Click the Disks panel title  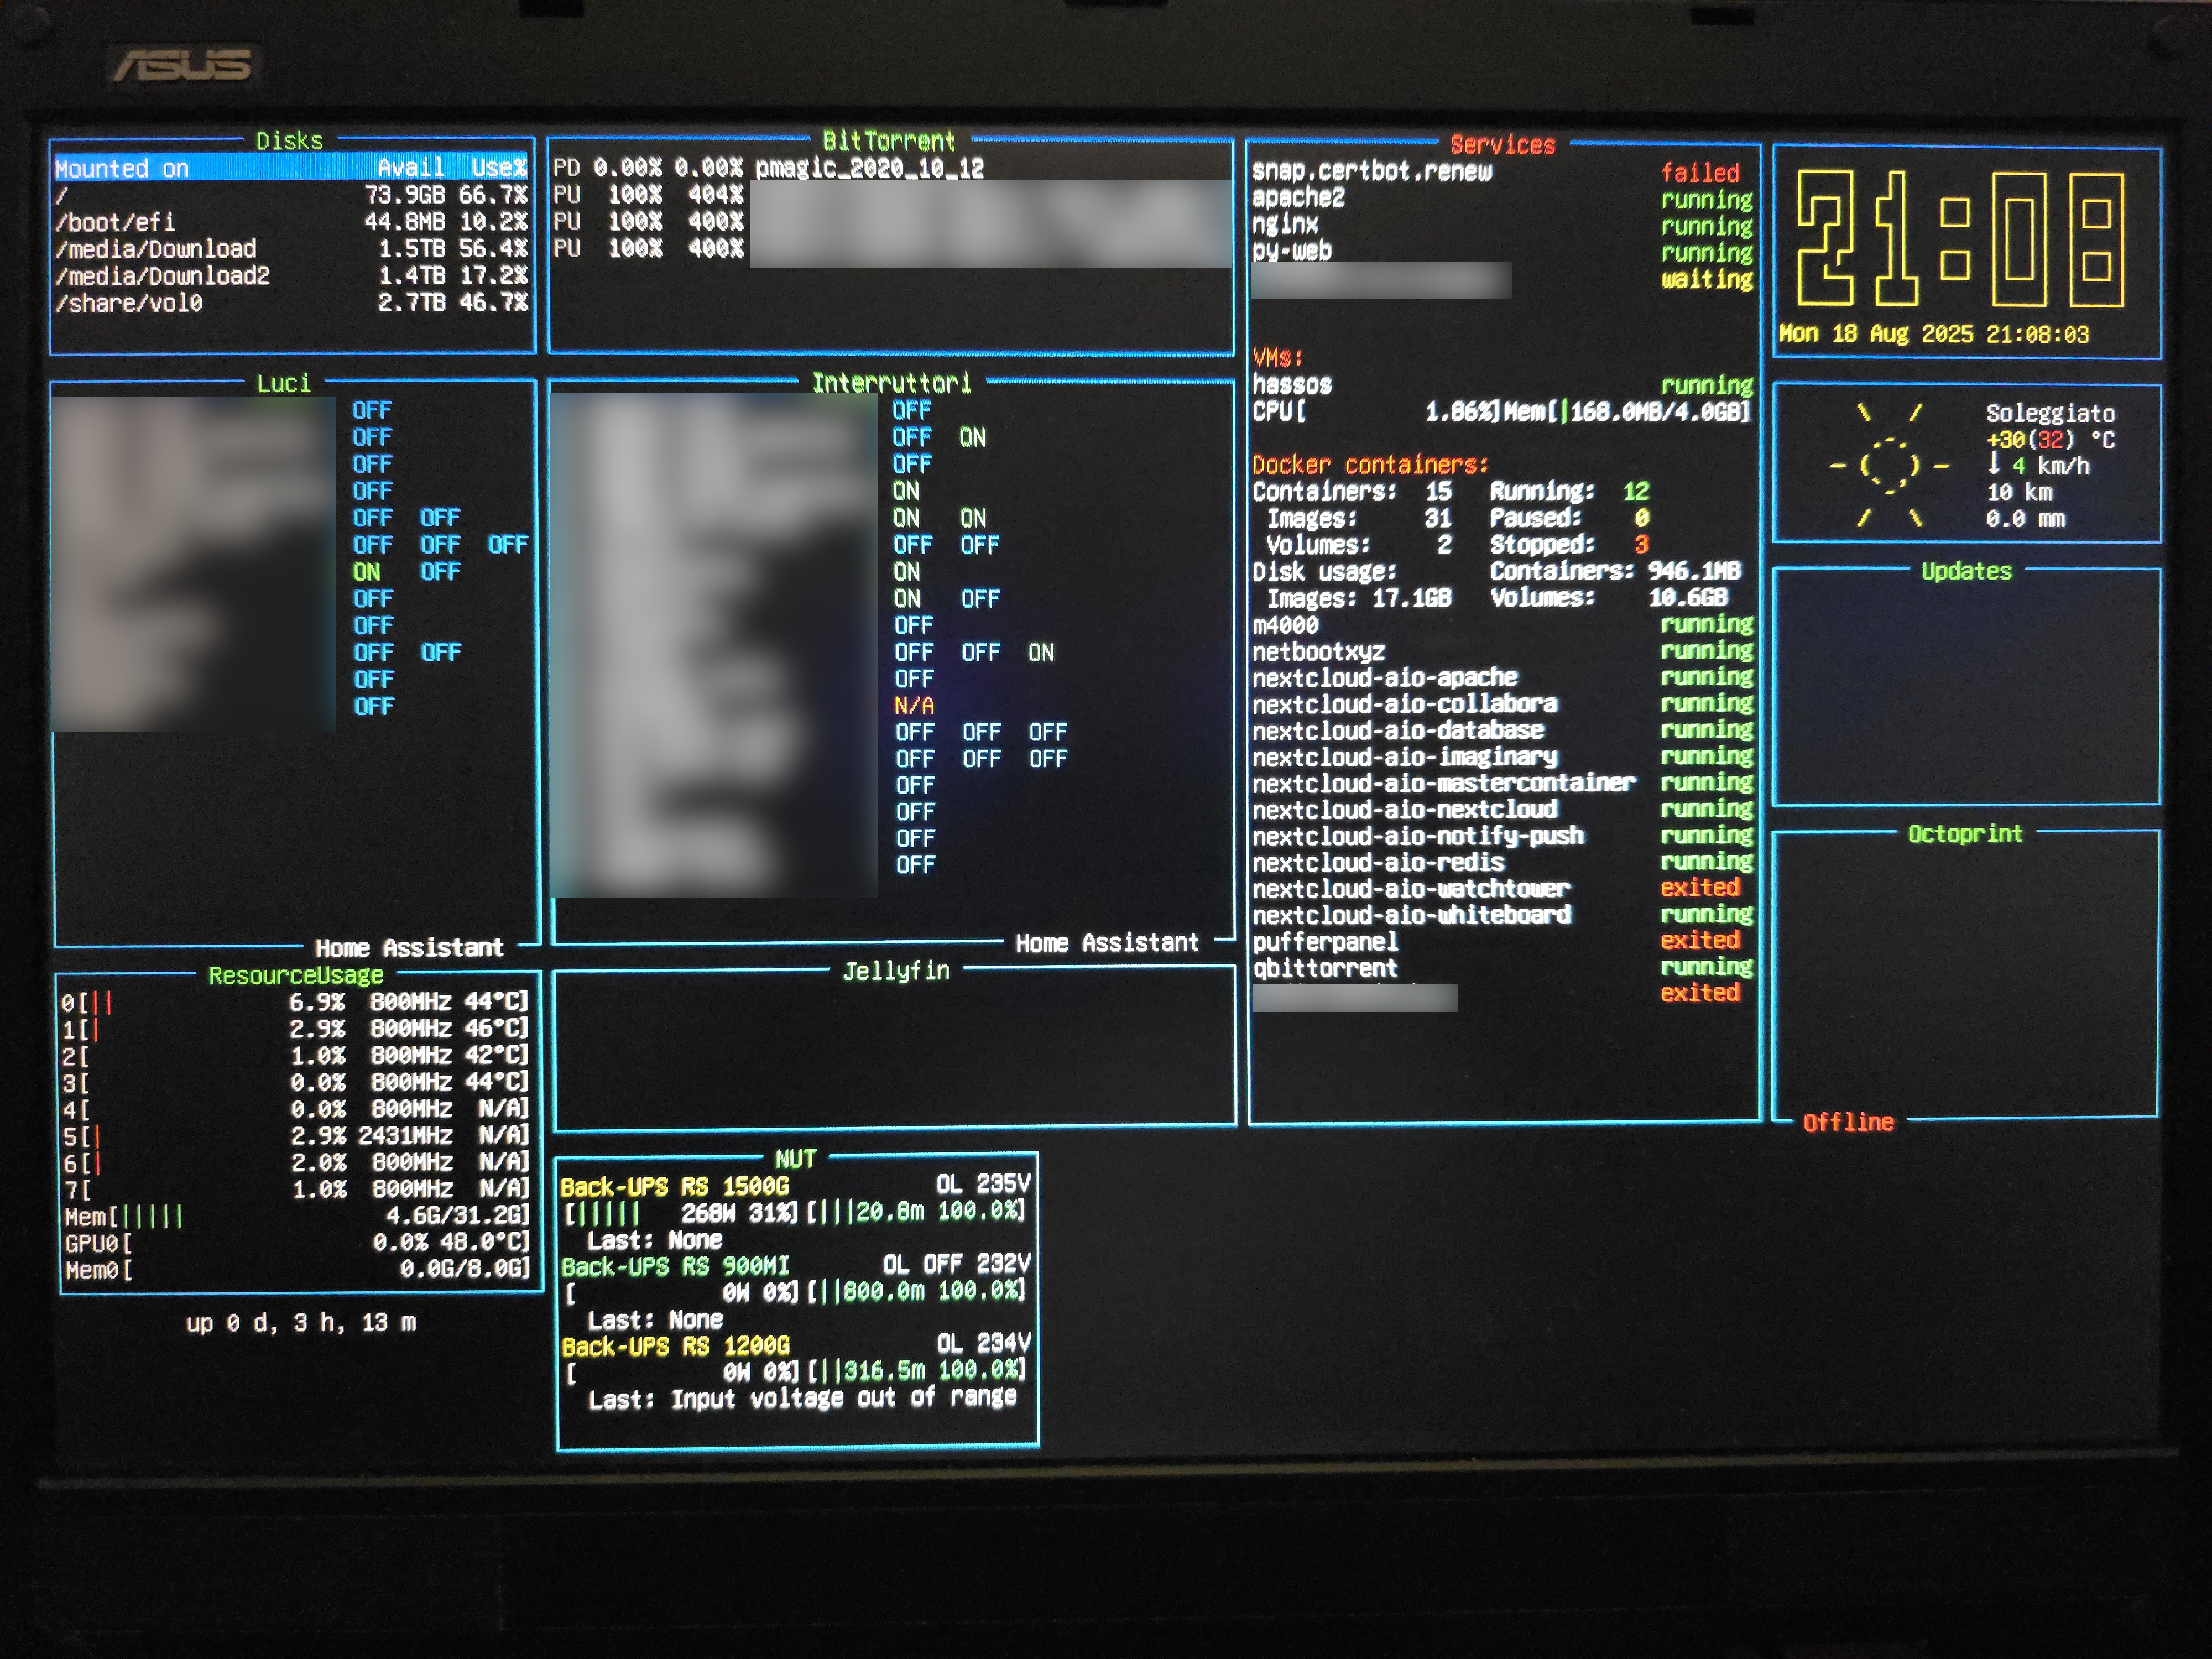(x=289, y=141)
